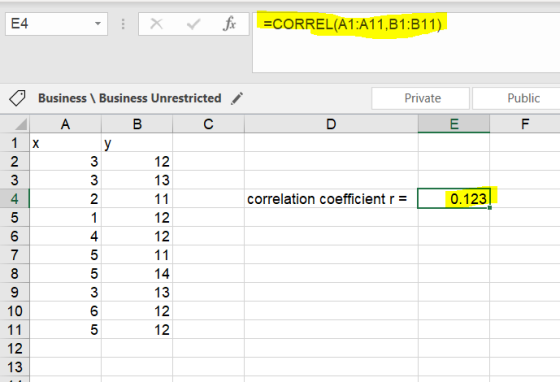Click the formula bar vertical dots handle
The width and height of the screenshot is (560, 382).
coord(123,24)
